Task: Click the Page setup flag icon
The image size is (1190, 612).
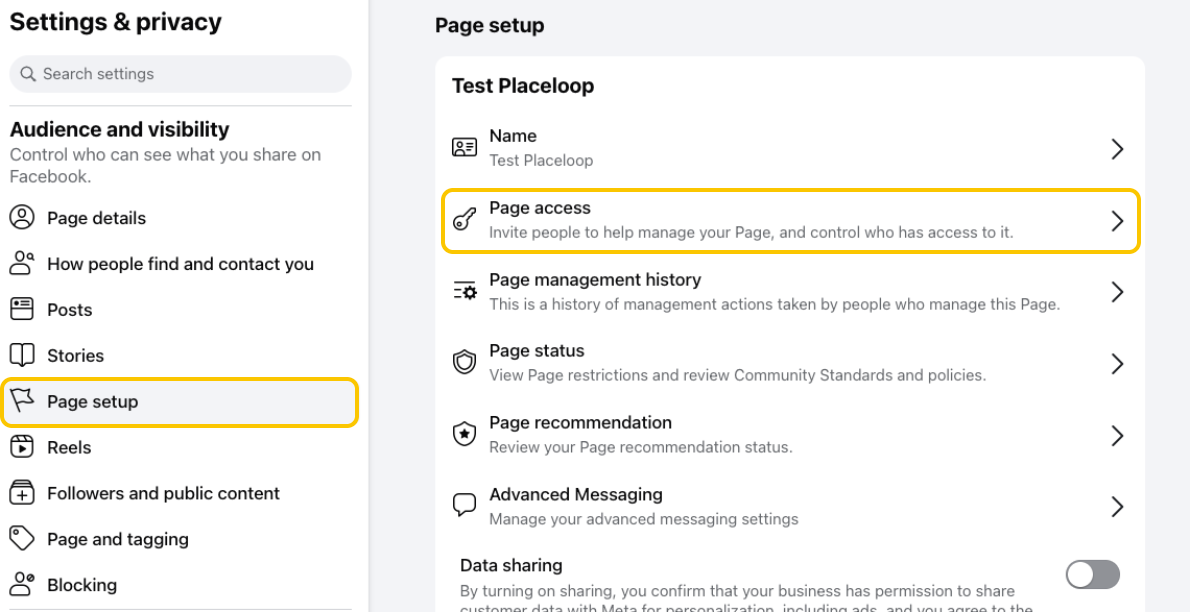Action: tap(23, 401)
